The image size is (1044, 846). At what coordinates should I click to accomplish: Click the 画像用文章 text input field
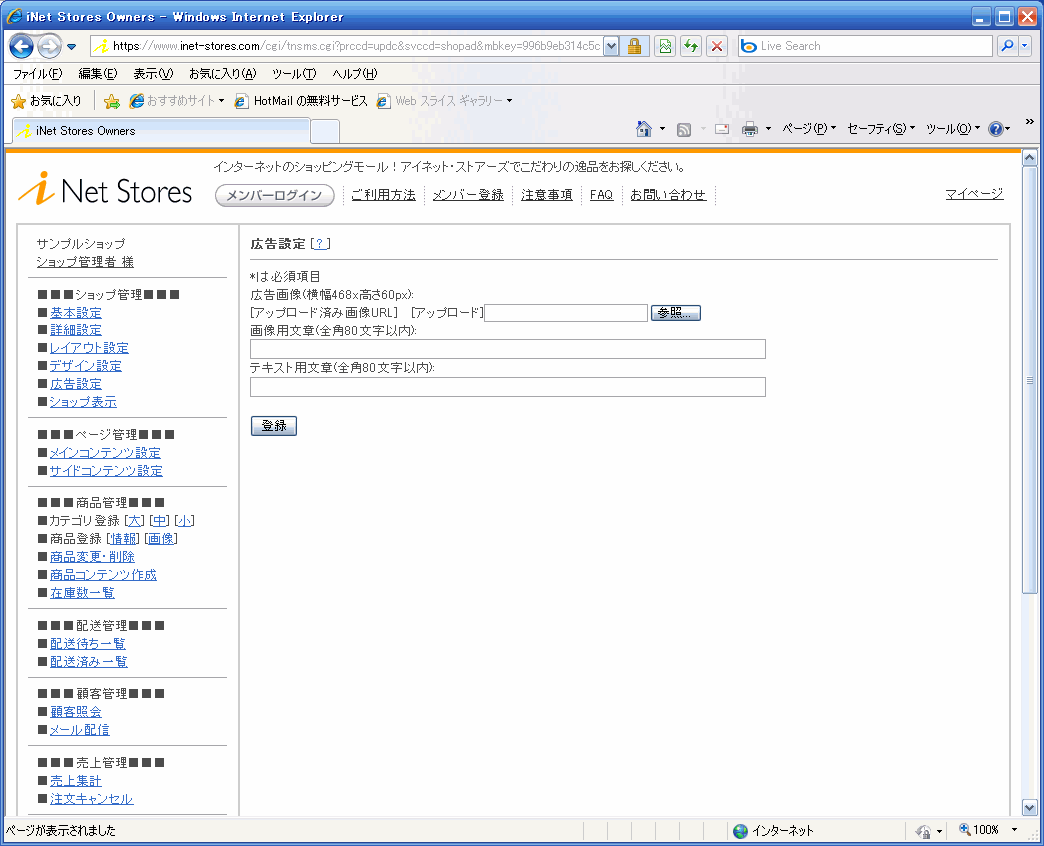507,349
